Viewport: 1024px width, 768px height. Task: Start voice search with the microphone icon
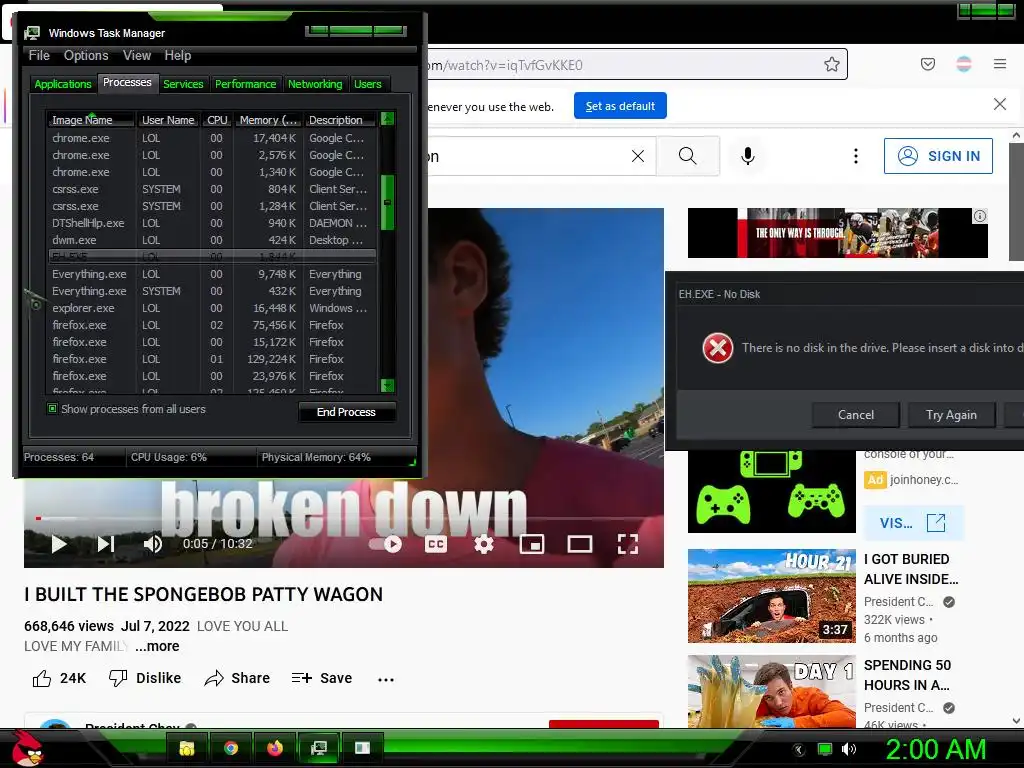coord(748,156)
